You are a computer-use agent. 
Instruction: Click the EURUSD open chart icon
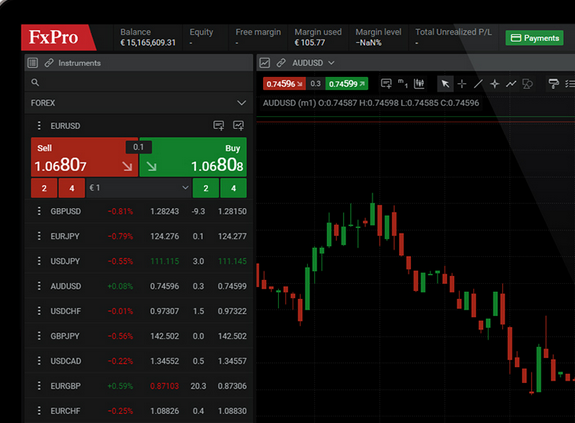tap(238, 125)
